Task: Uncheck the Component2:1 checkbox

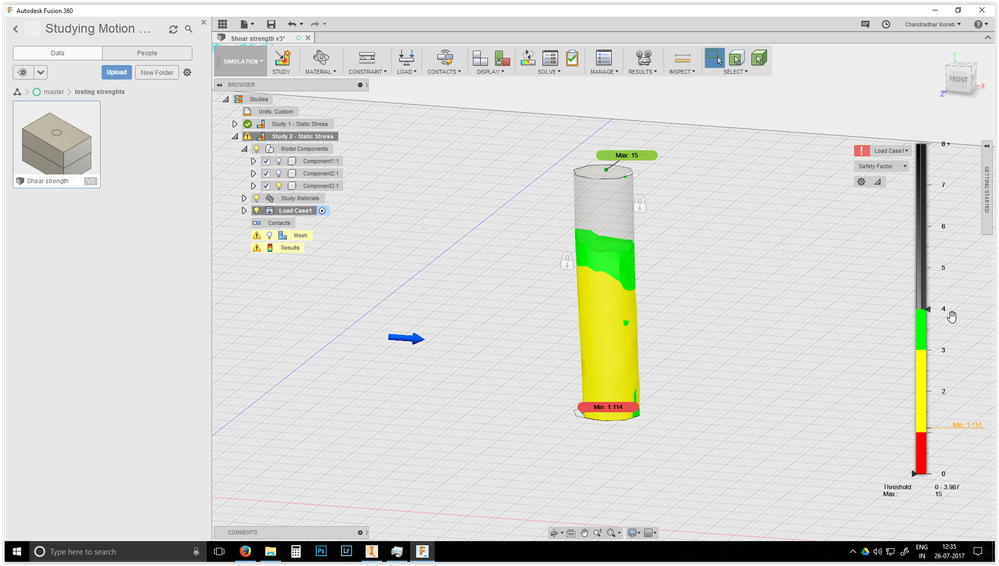Action: click(266, 173)
